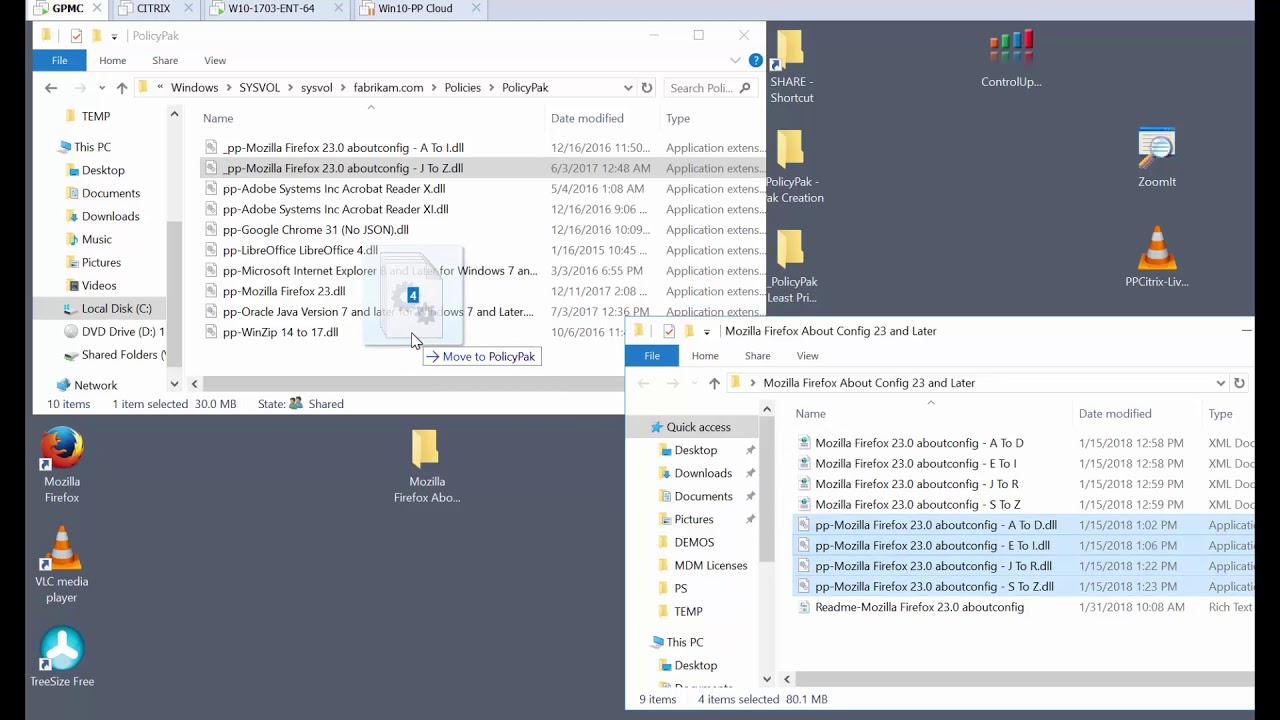The height and width of the screenshot is (720, 1280).
Task: Open PolicyPak Least Pri... desktop folder
Action: pyautogui.click(x=792, y=265)
